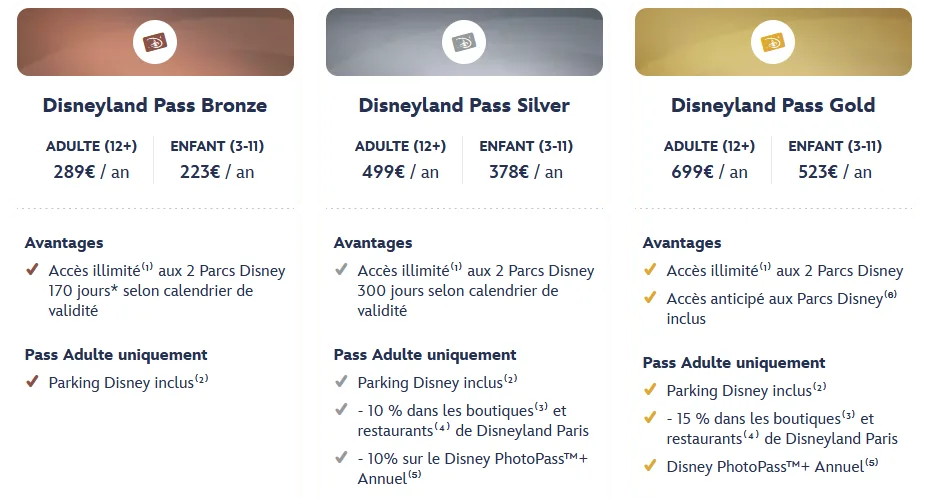
Task: Click the Bronze adult price 289€ / an
Action: [x=91, y=172]
